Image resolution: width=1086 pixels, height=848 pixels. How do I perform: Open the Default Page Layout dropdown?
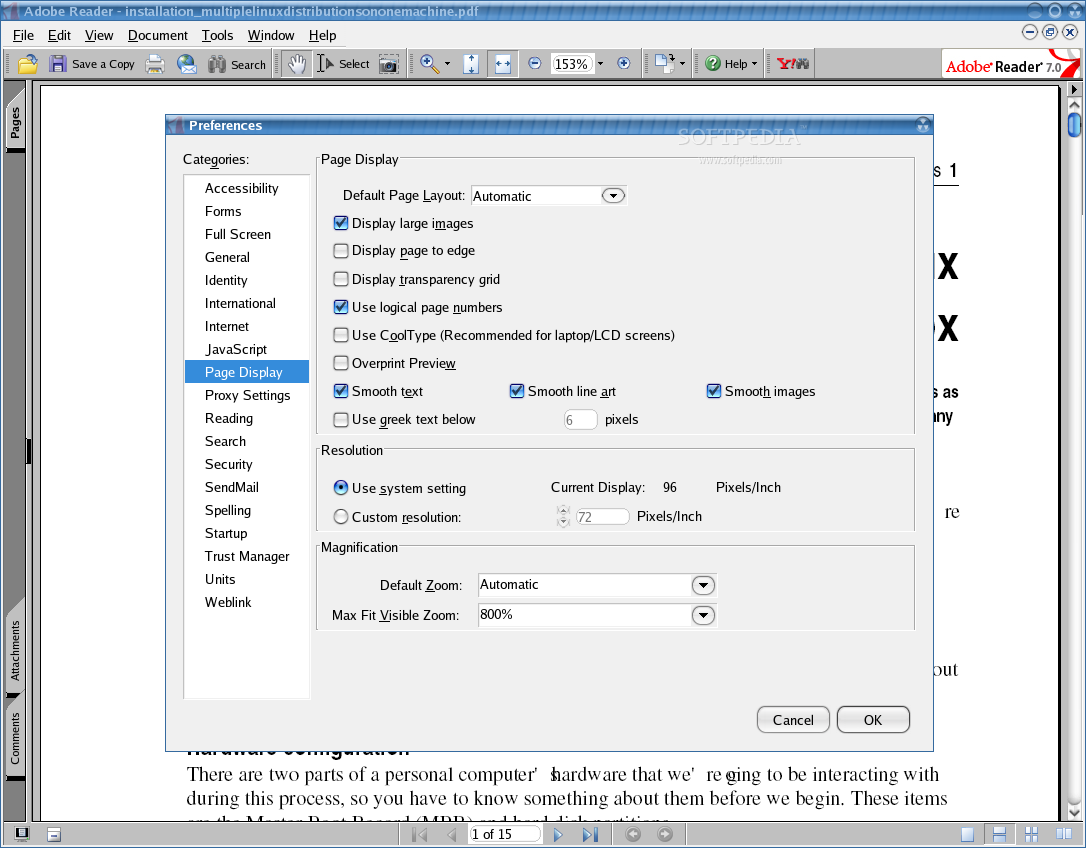click(613, 195)
